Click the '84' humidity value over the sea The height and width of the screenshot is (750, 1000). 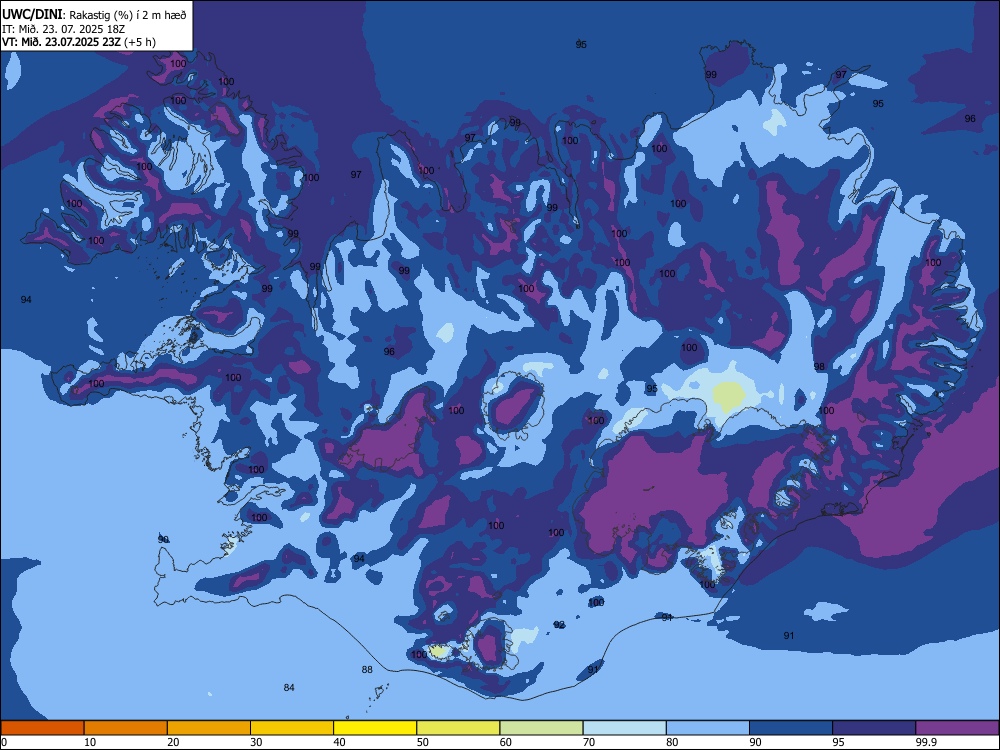289,688
